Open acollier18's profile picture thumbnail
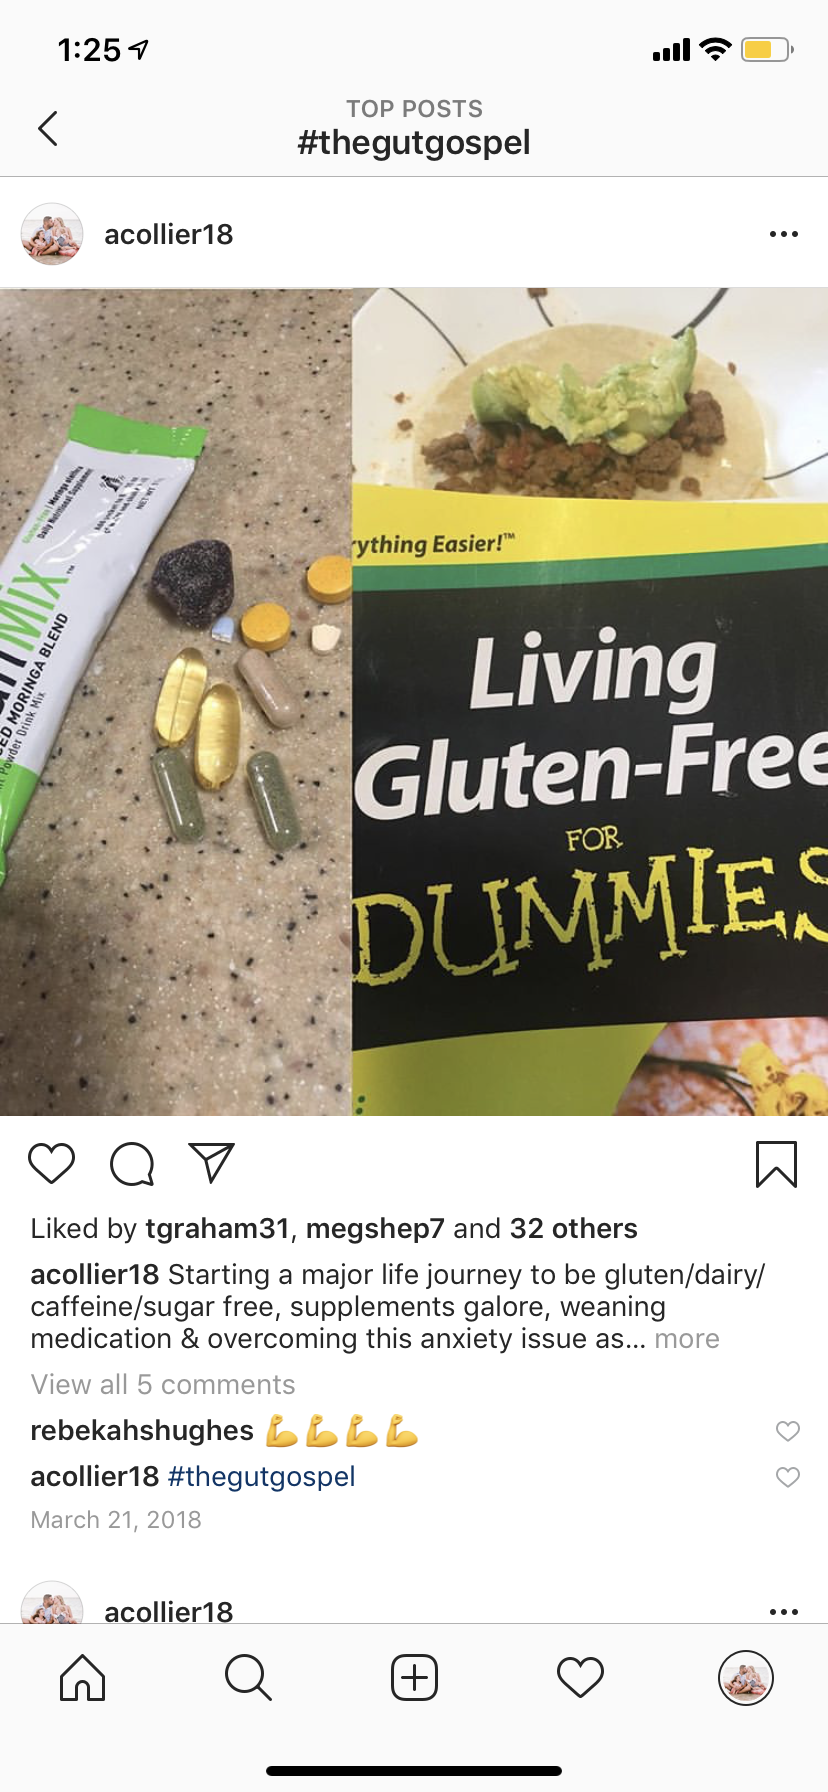 pyautogui.click(x=51, y=234)
